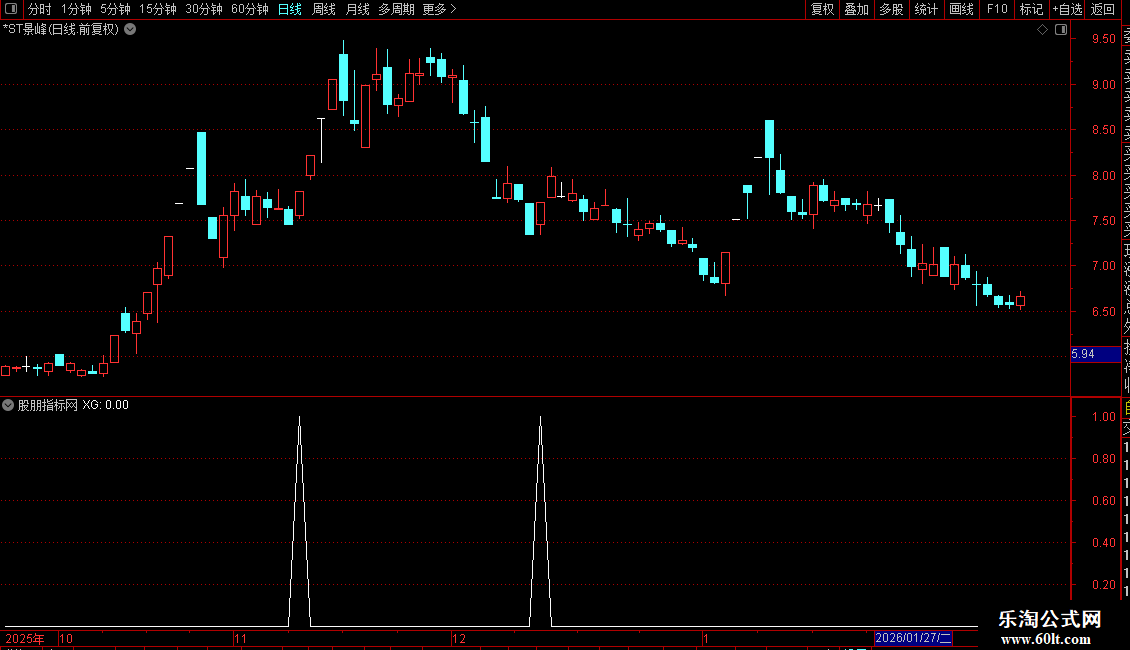Select the 15分钟 period tab

[158, 9]
